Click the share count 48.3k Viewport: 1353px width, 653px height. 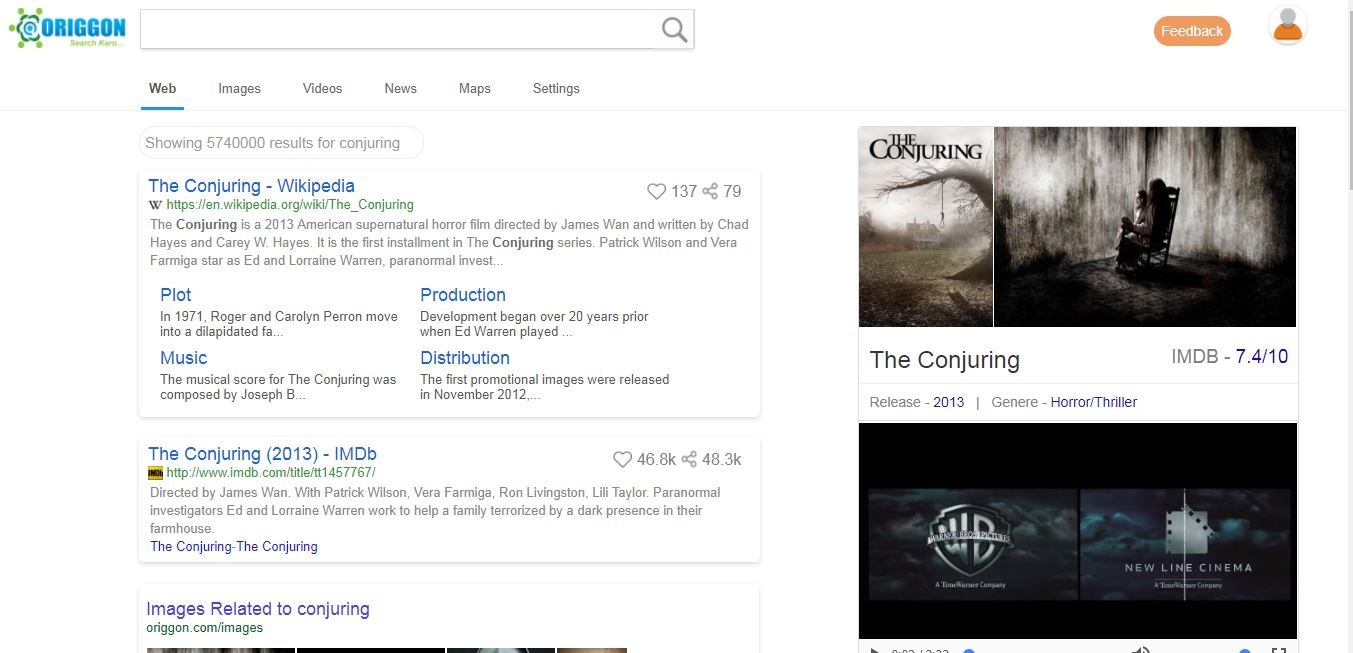[x=722, y=460]
